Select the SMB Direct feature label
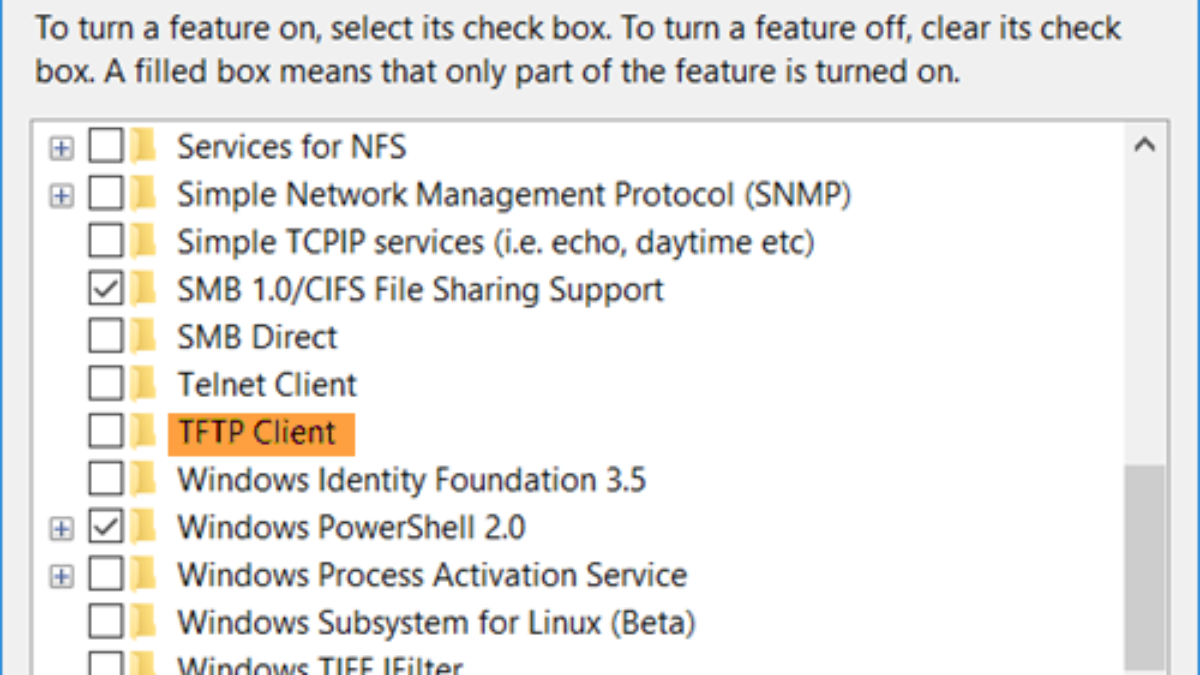This screenshot has height=675, width=1200. [x=257, y=337]
